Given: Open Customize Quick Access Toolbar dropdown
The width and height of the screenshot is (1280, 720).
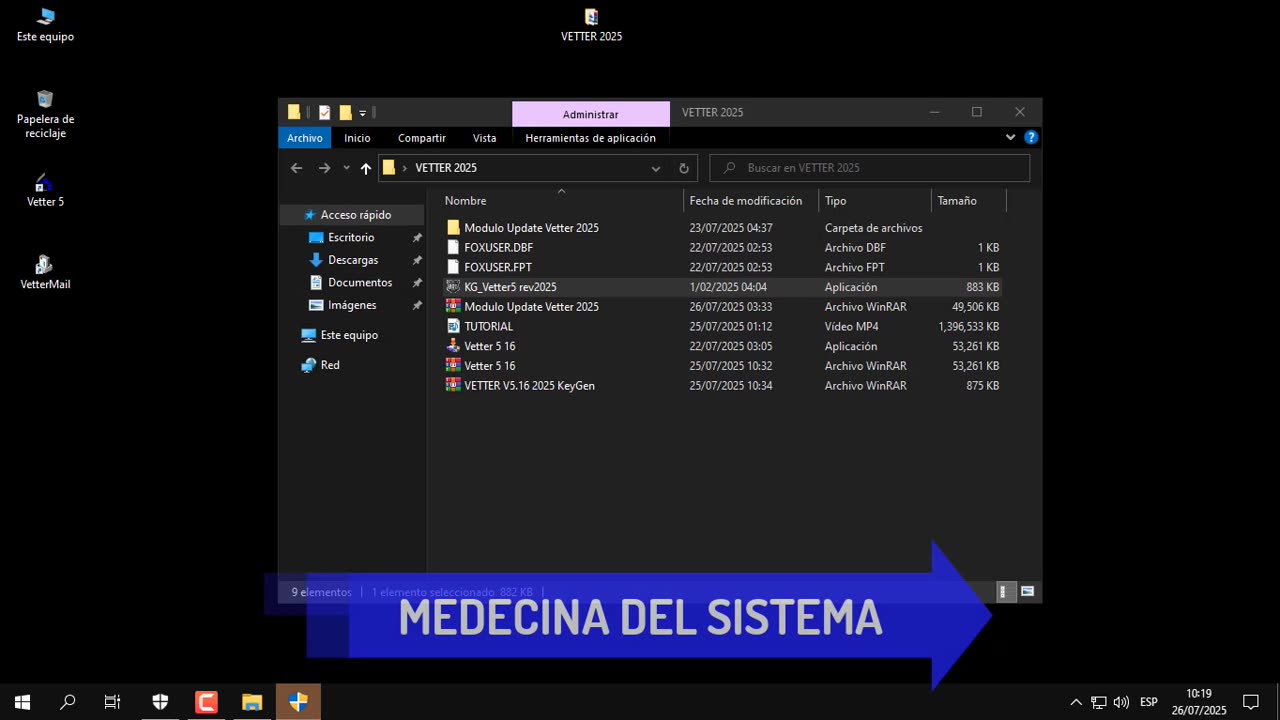Looking at the screenshot, I should (x=363, y=113).
